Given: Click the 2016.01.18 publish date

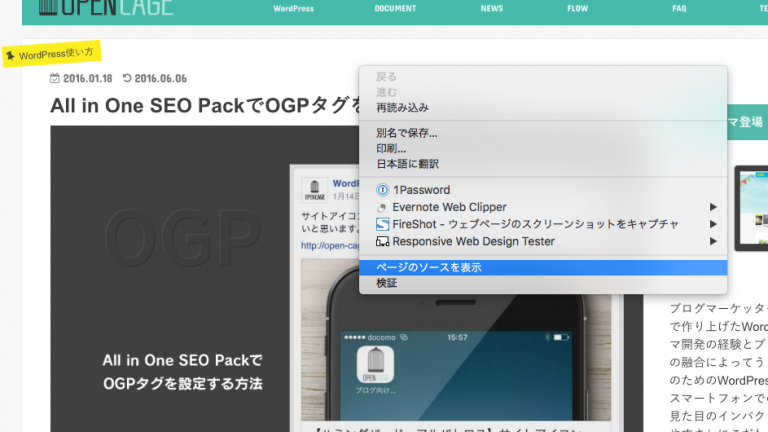Looking at the screenshot, I should 88,78.
